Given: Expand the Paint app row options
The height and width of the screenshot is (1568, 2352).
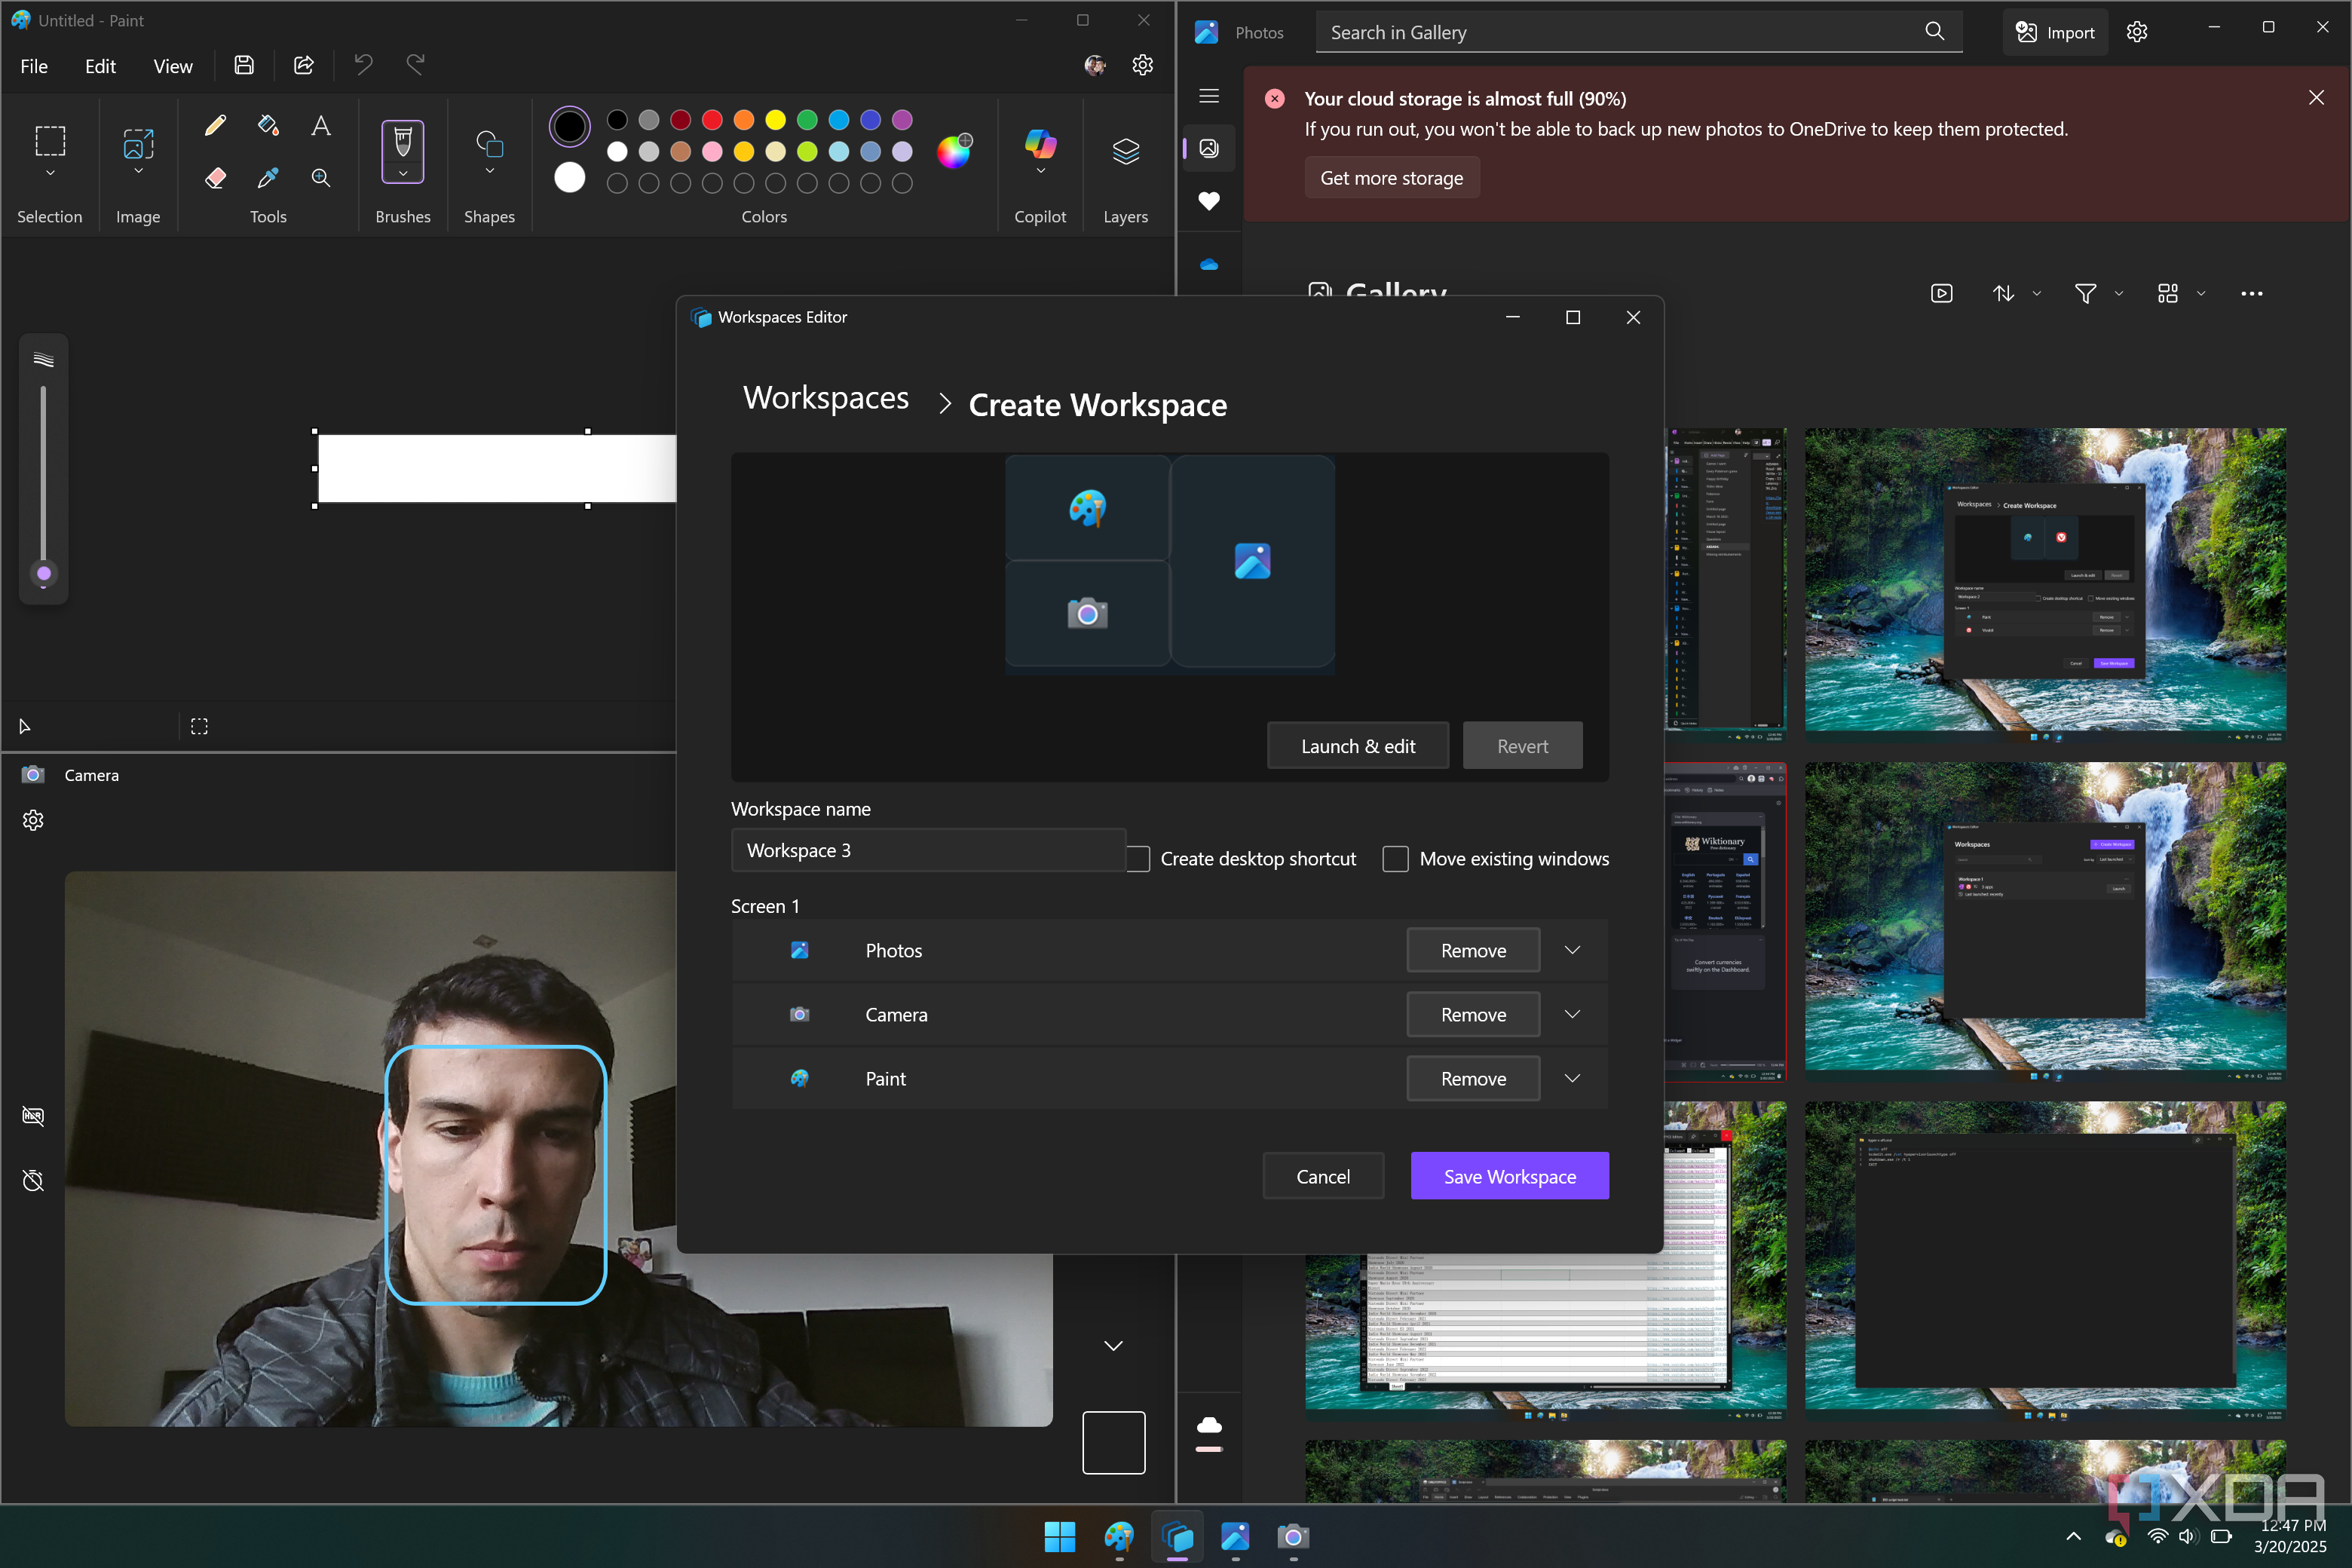Looking at the screenshot, I should point(1572,1078).
